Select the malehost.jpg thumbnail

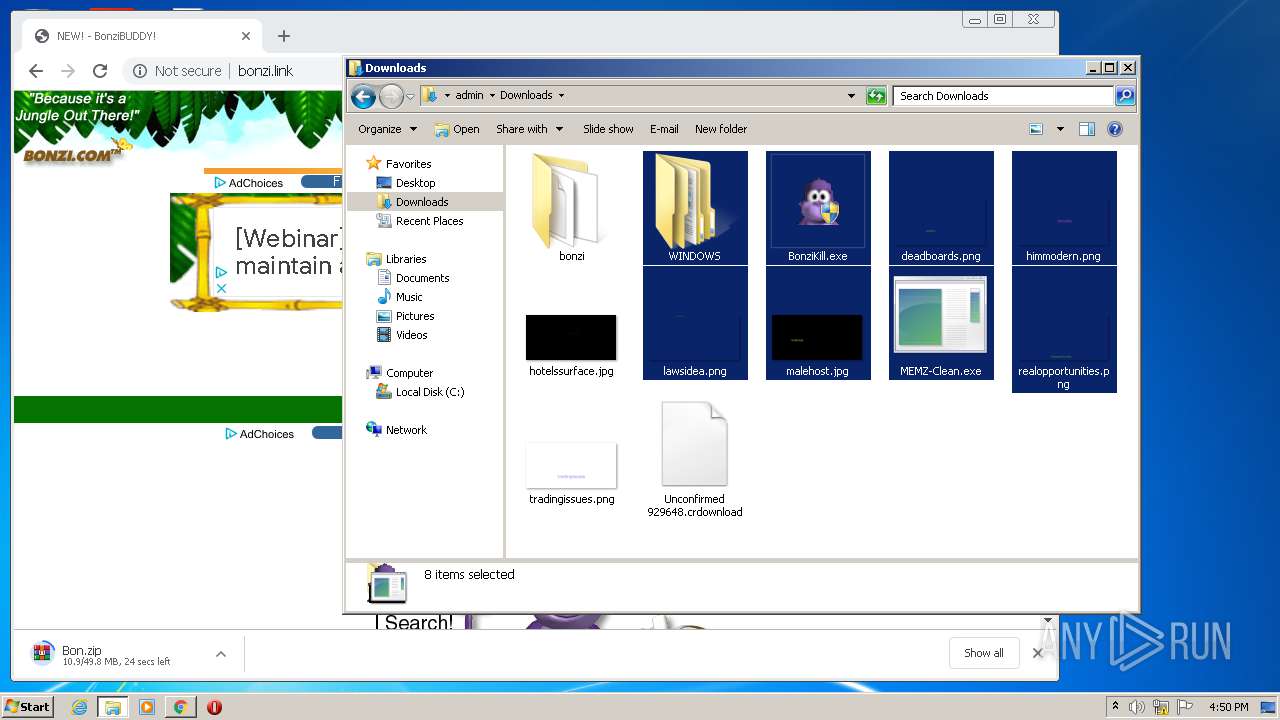pyautogui.click(x=817, y=337)
